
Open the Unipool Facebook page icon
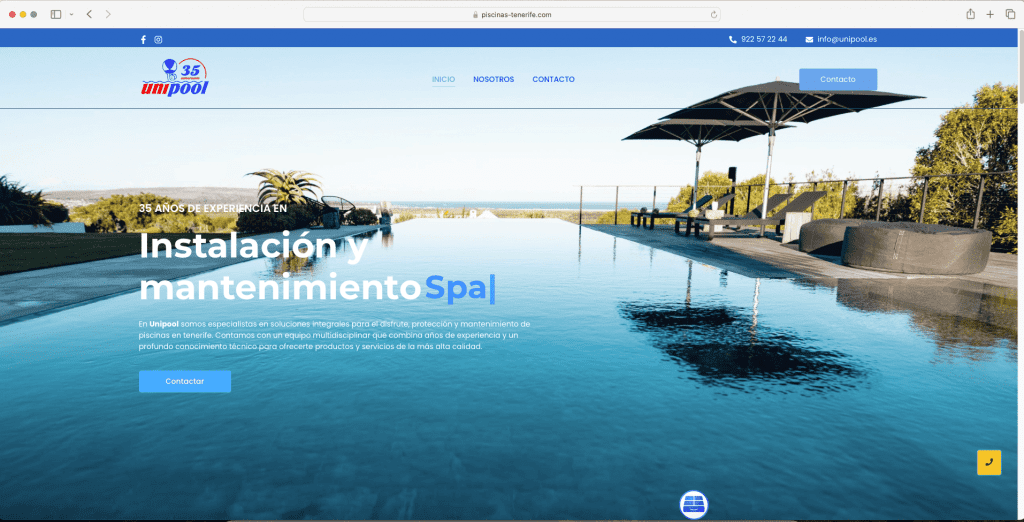click(x=143, y=39)
